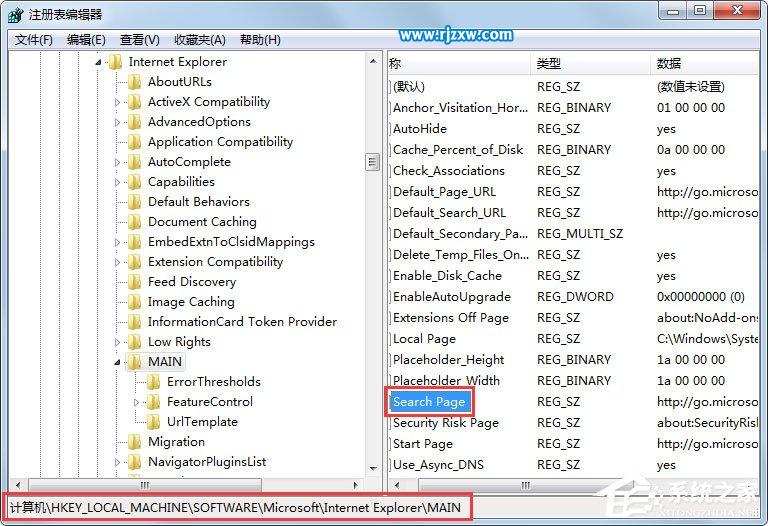
Task: Click the Extension Compatibility folder icon
Action: [134, 262]
